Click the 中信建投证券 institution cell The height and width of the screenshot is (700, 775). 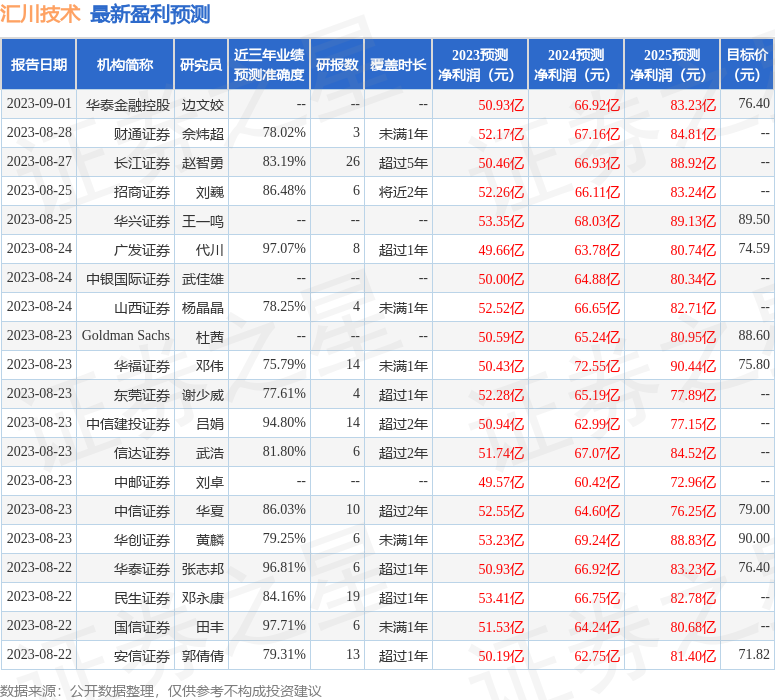(x=128, y=424)
